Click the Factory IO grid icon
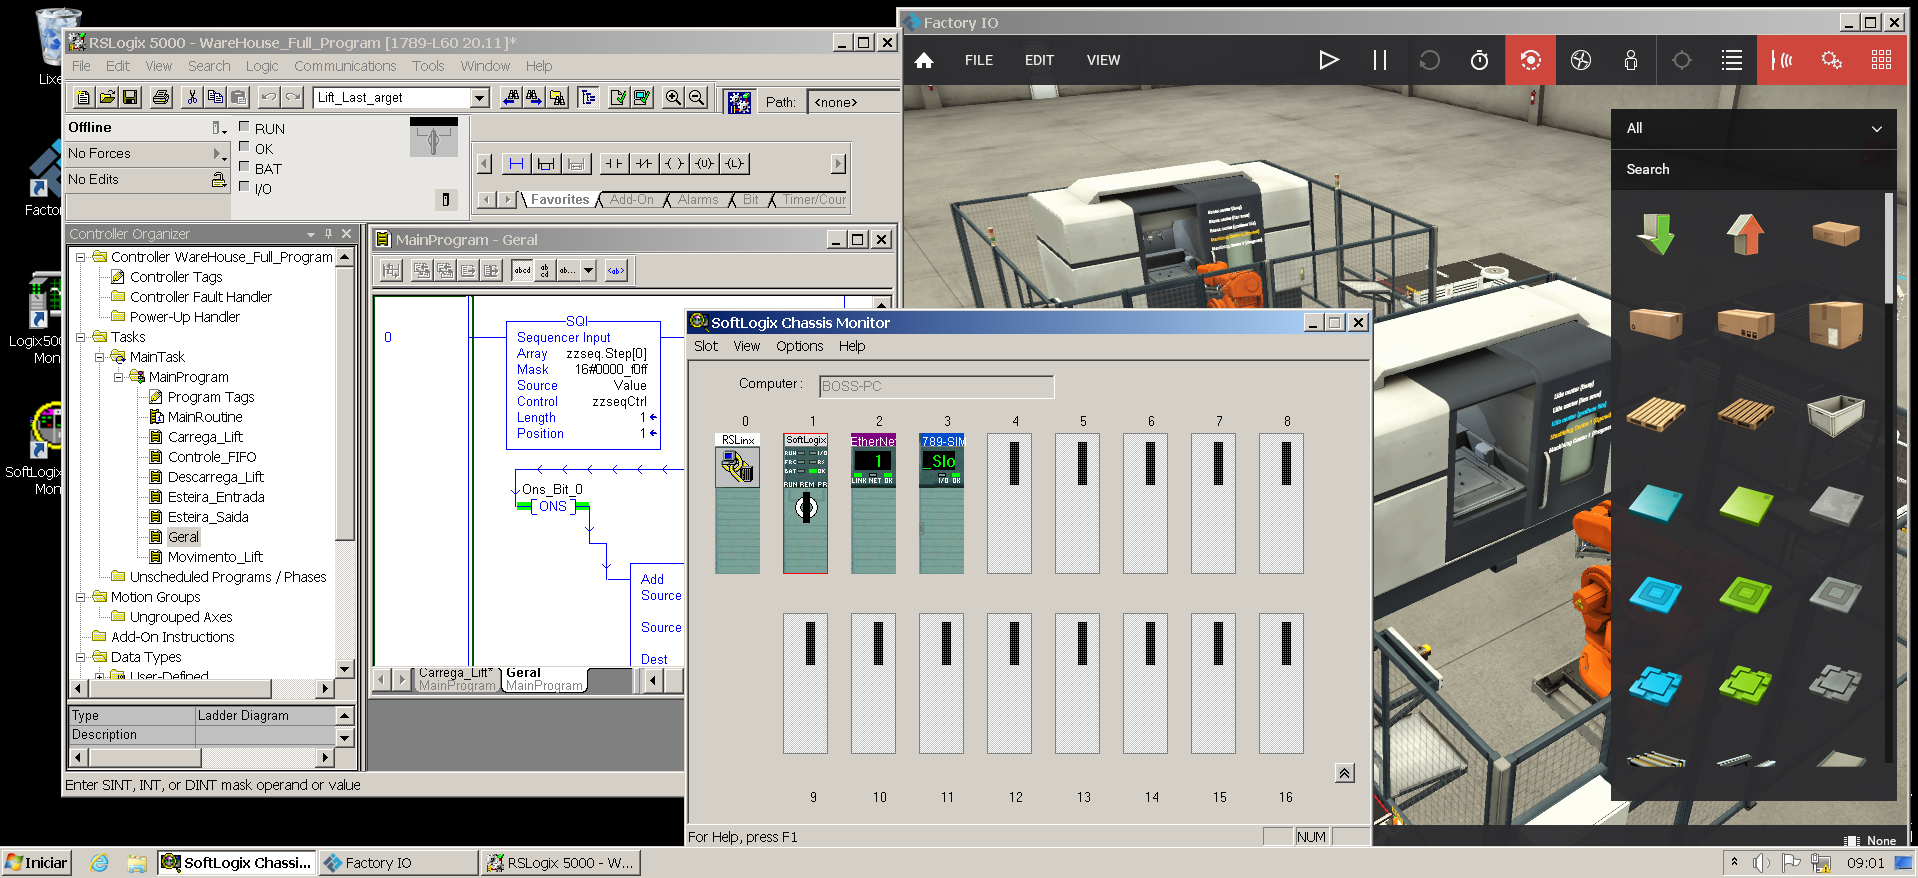 [1881, 60]
